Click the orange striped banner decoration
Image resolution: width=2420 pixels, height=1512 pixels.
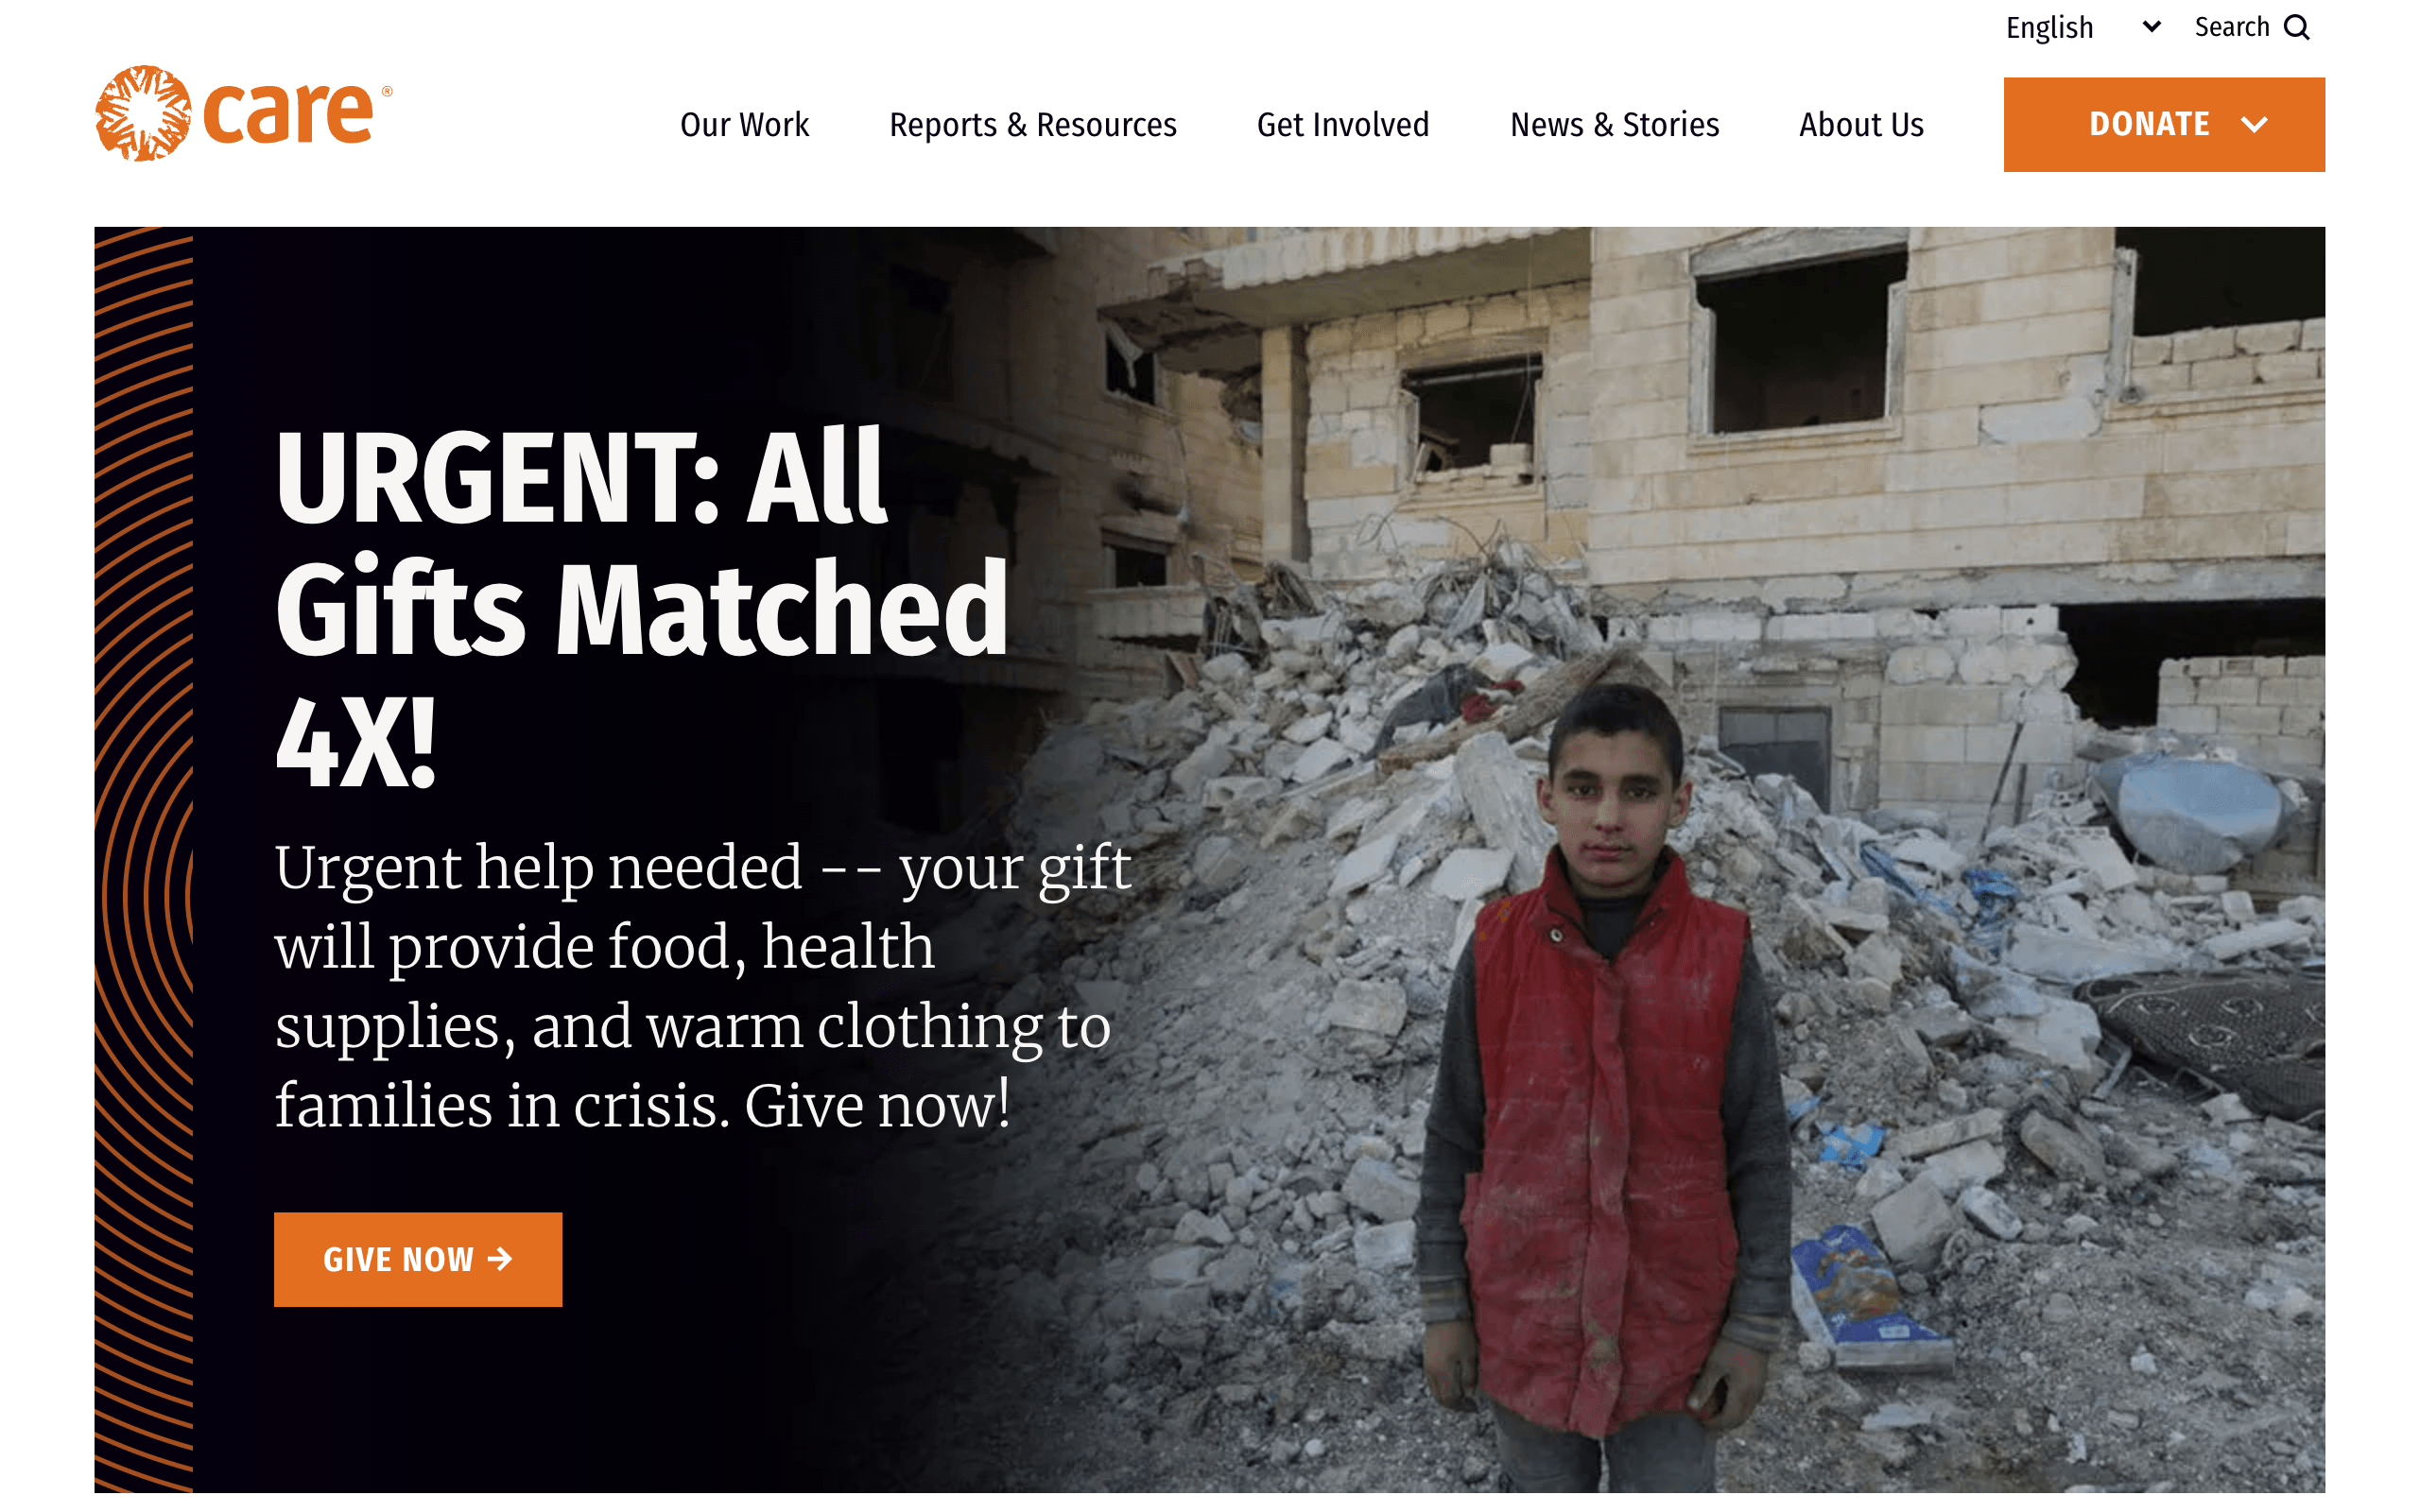click(144, 860)
